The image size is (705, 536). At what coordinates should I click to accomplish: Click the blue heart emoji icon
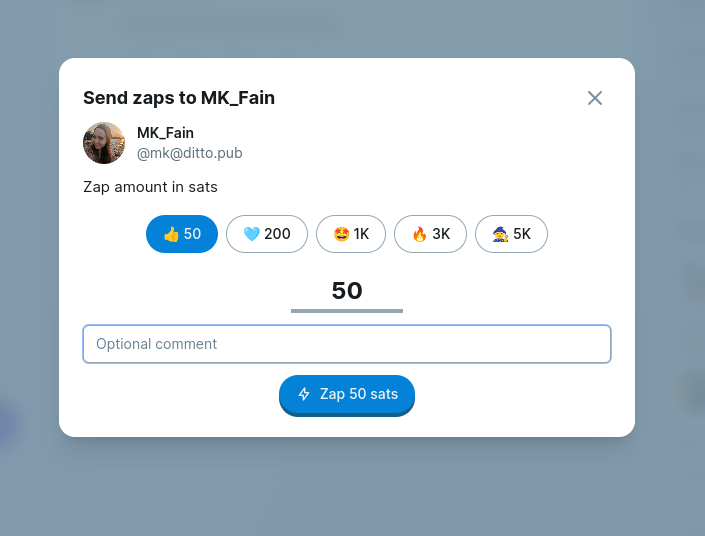click(x=251, y=234)
